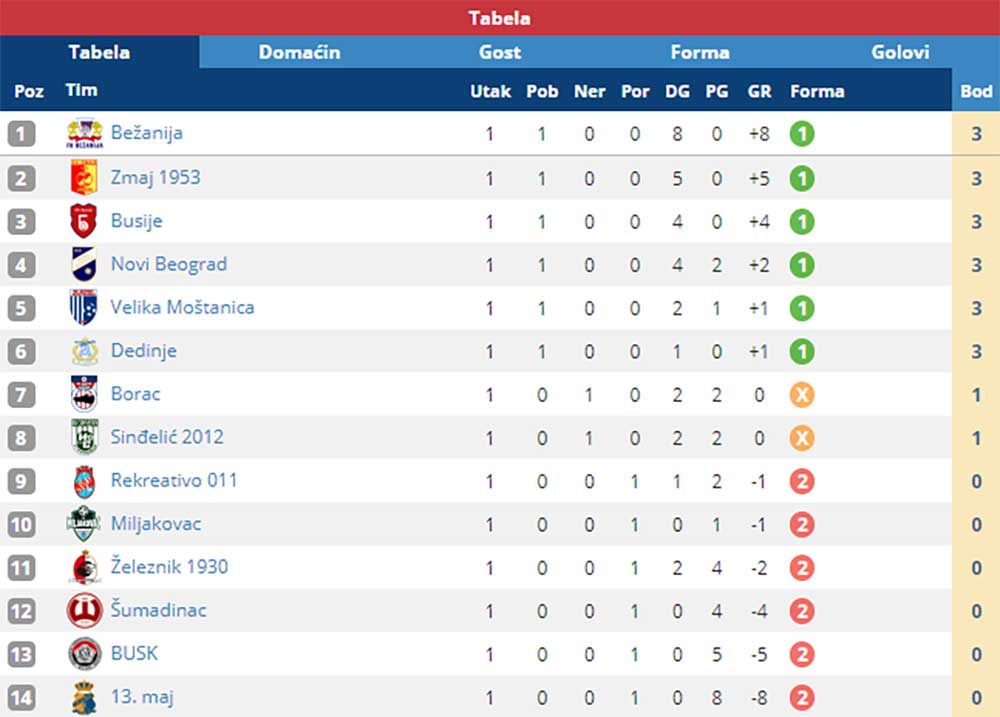Click the Bod column header
The height and width of the screenshot is (717, 1000).
point(976,91)
